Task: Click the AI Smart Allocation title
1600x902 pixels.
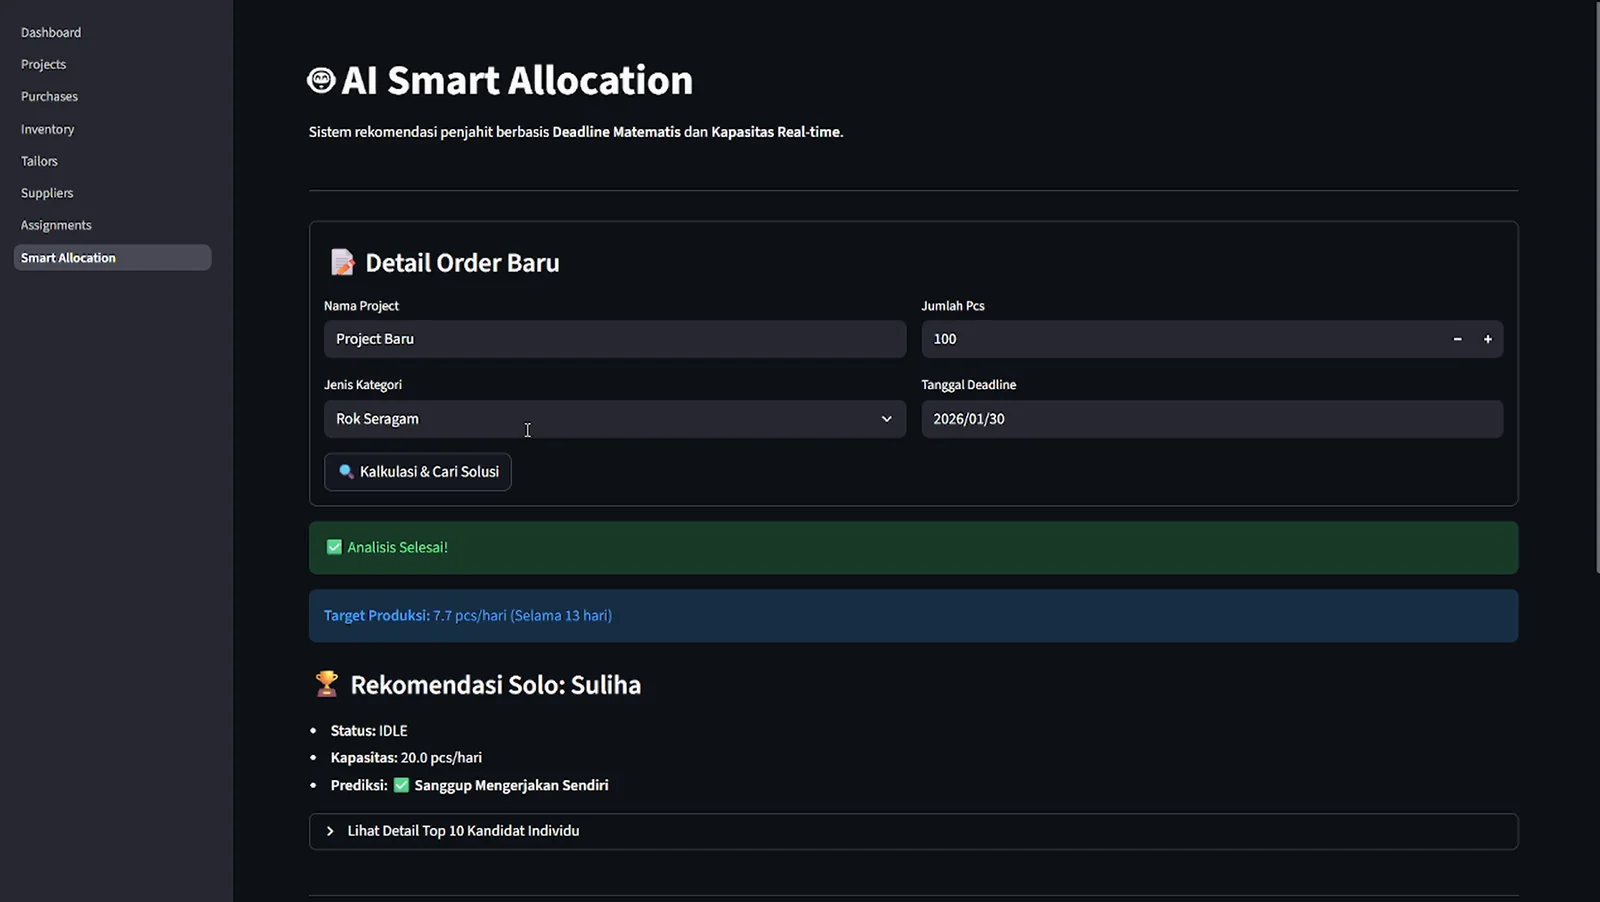Action: pos(517,80)
